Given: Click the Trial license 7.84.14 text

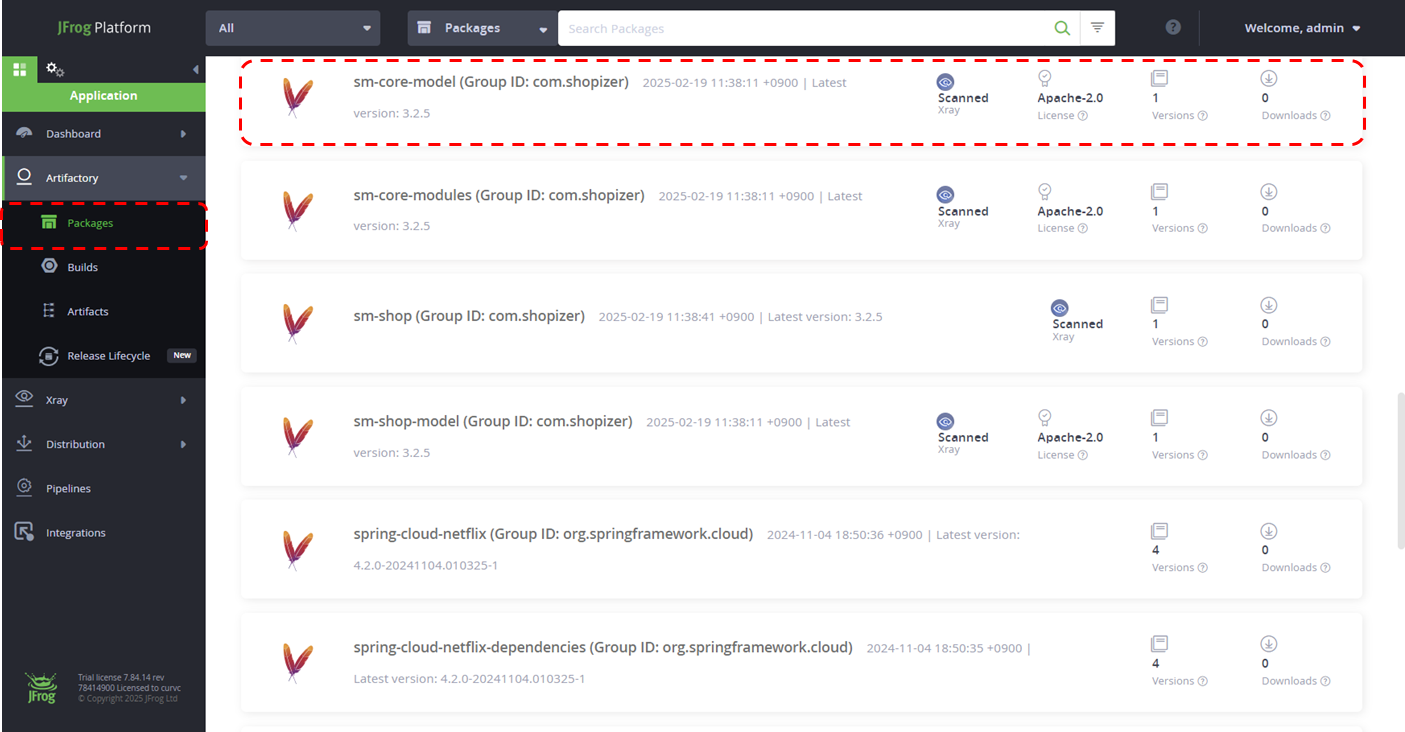Looking at the screenshot, I should pos(121,677).
